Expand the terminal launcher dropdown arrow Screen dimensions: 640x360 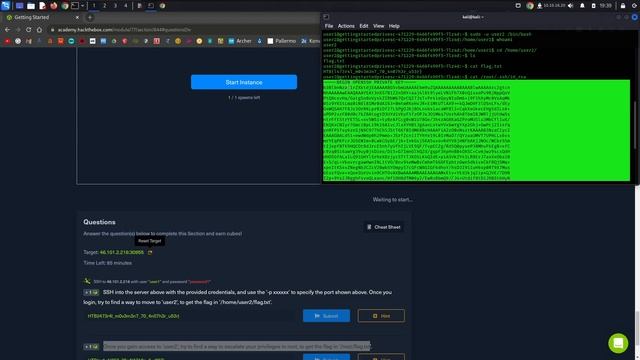[x=82, y=6]
